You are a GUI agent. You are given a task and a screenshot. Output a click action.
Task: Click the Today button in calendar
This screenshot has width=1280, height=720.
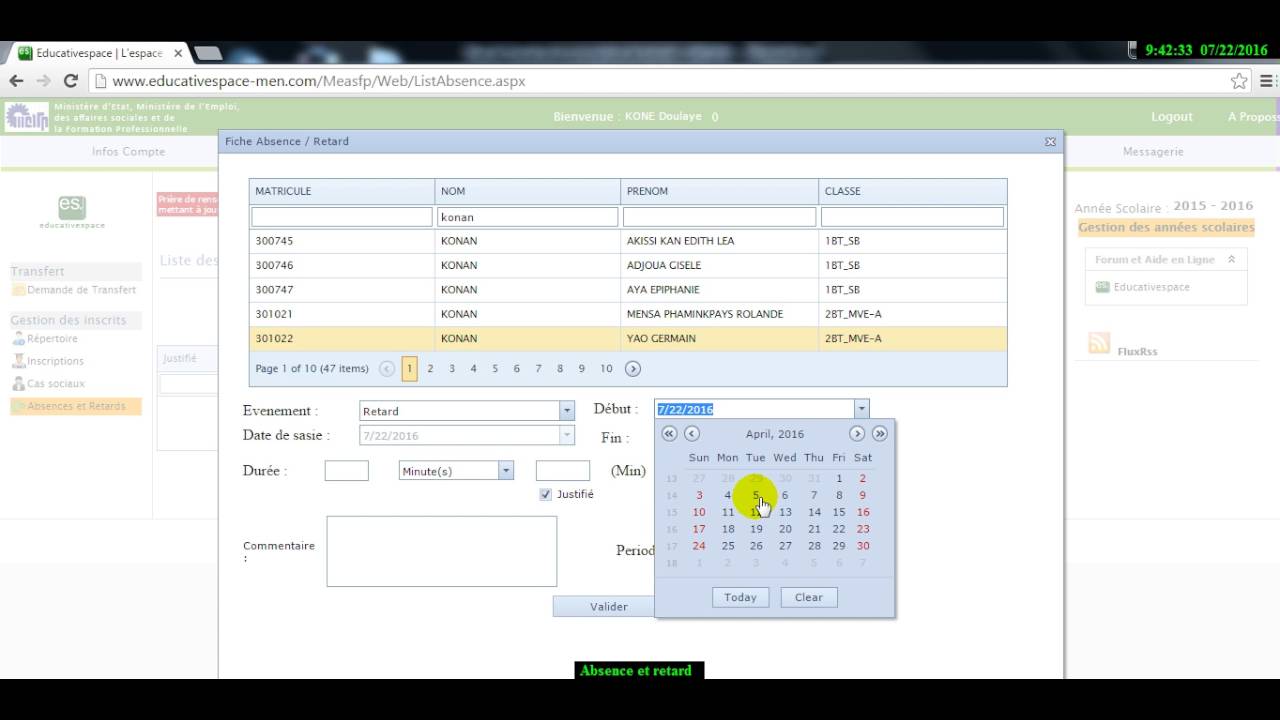pyautogui.click(x=740, y=597)
